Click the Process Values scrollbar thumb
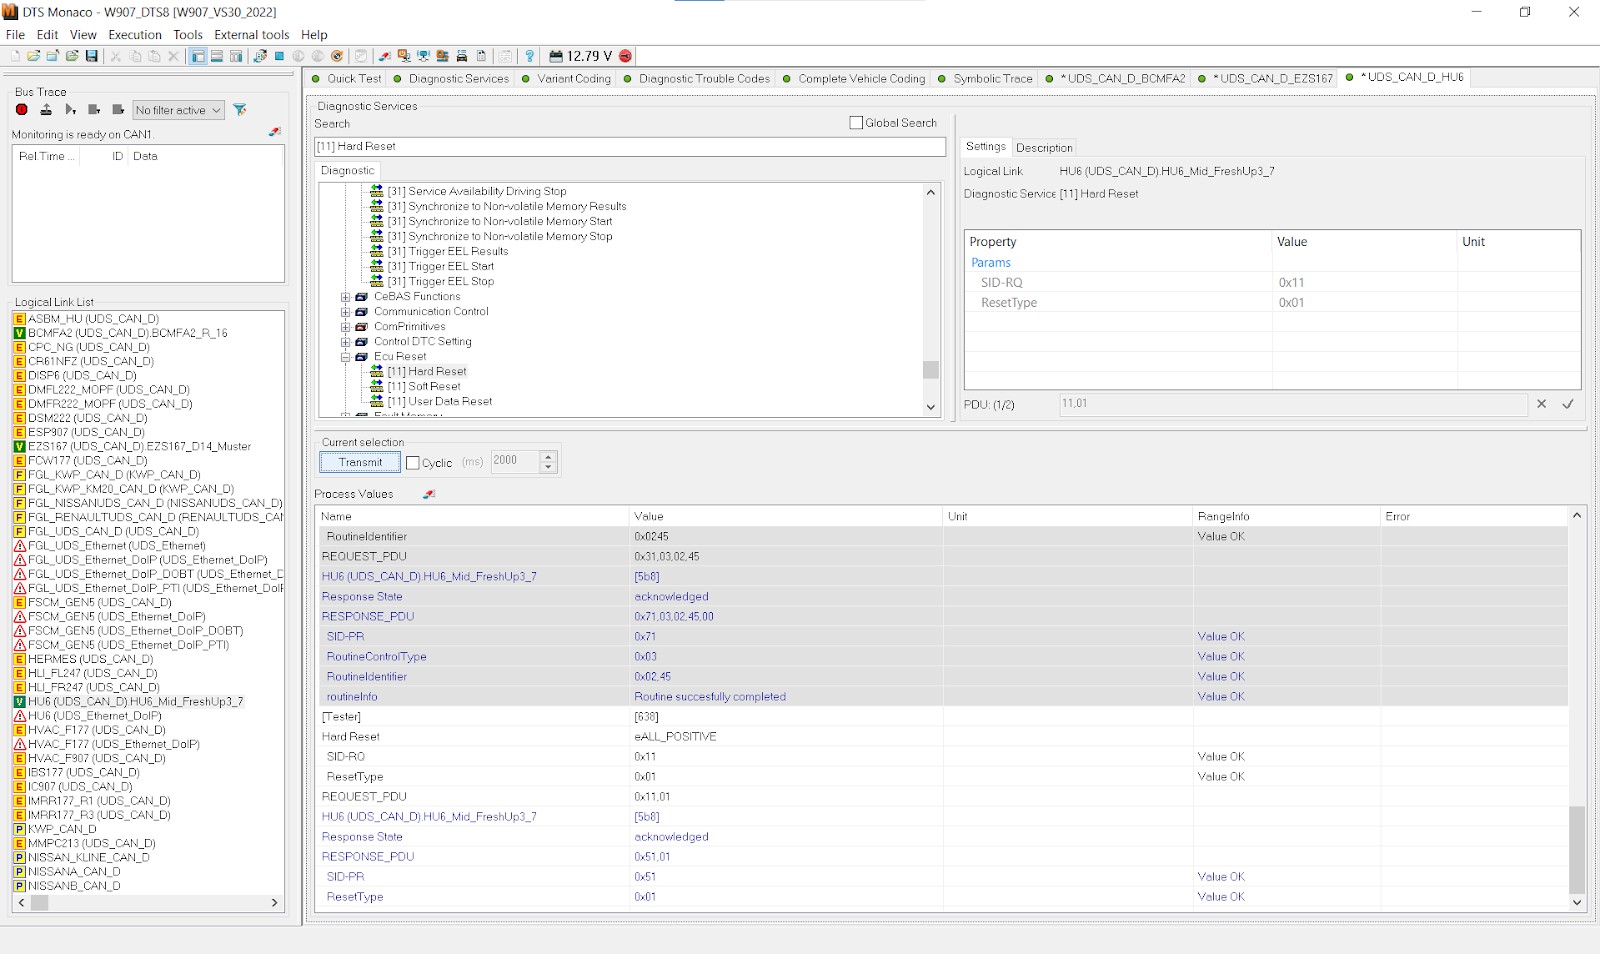This screenshot has height=954, width=1600. (1577, 849)
